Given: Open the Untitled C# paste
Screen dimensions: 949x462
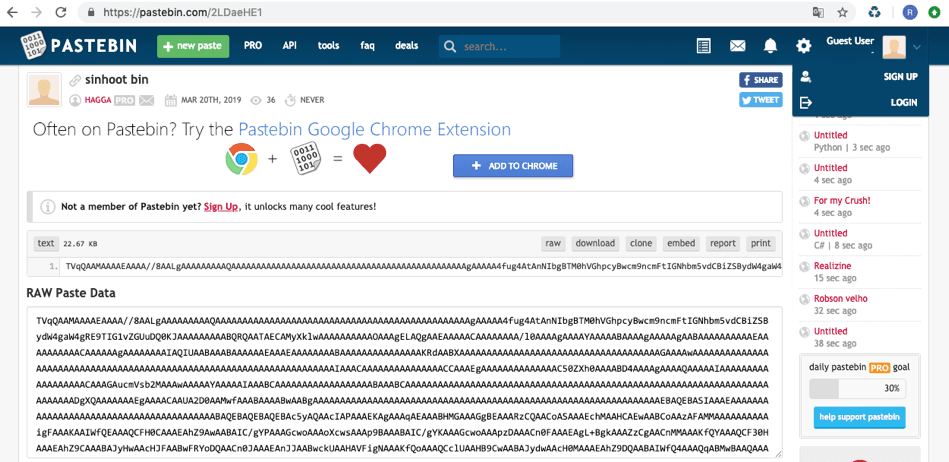Looking at the screenshot, I should (x=830, y=233).
